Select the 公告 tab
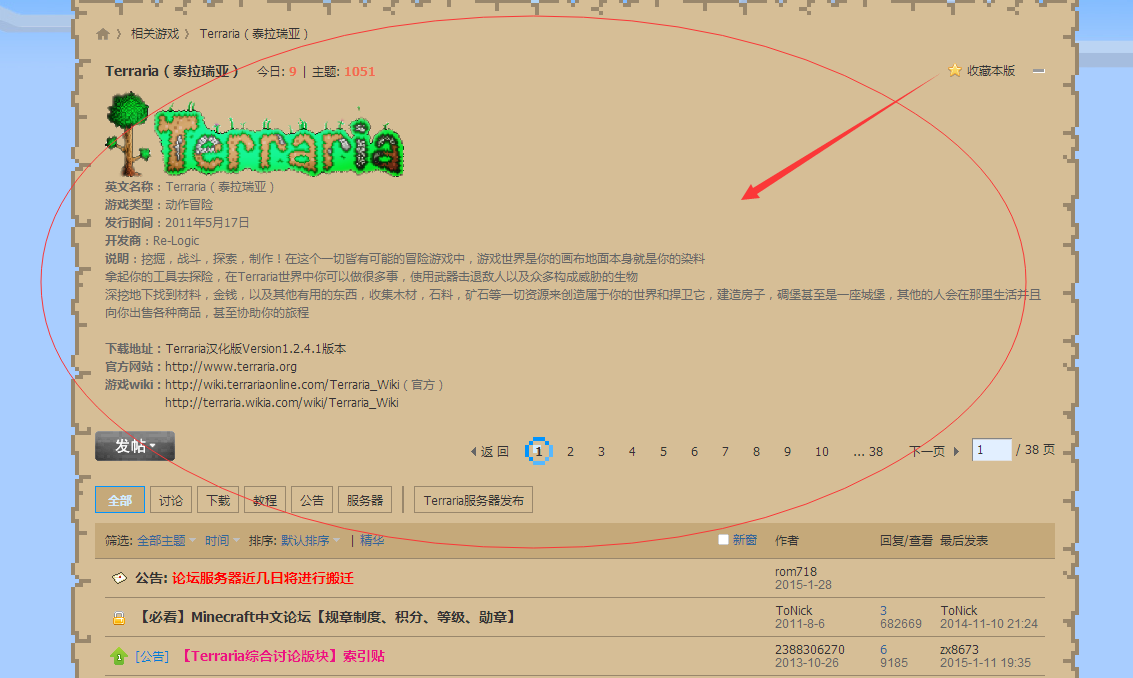 tap(312, 500)
